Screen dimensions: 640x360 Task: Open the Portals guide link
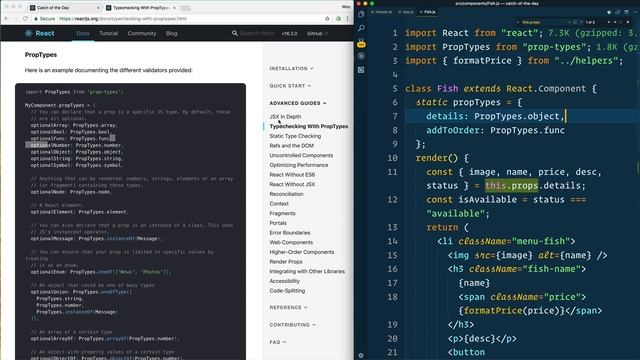pos(278,223)
